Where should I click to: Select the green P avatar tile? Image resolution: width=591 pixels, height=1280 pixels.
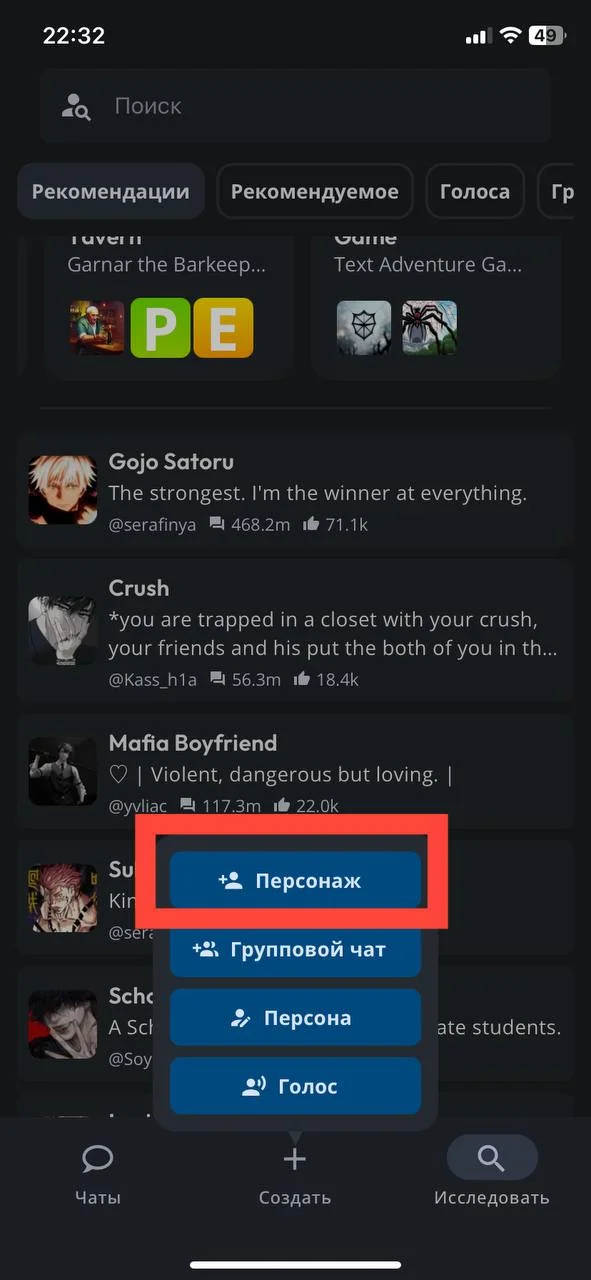click(x=160, y=329)
